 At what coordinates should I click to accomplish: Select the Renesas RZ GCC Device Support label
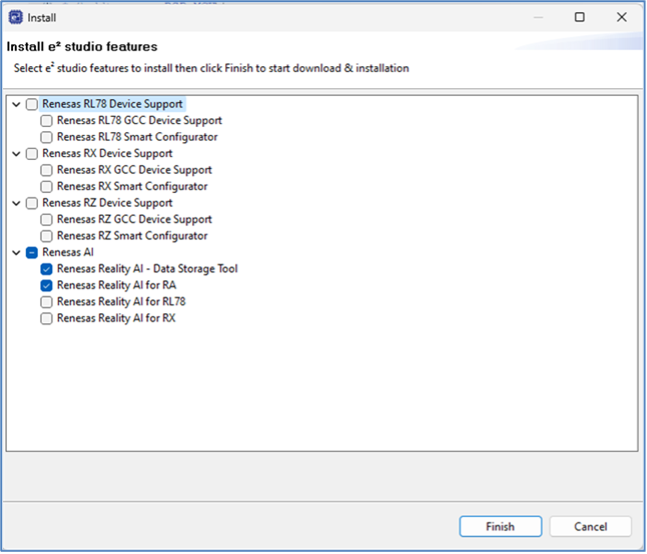[134, 220]
